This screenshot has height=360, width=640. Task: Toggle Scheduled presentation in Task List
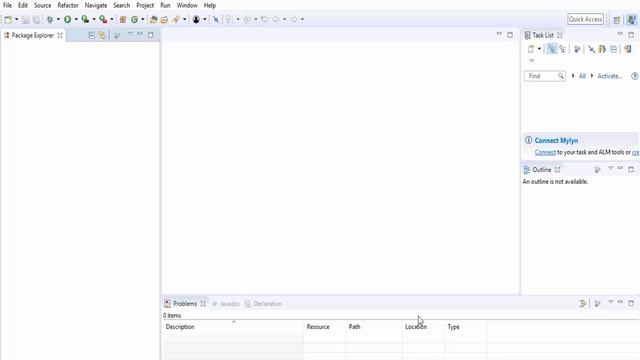563,49
